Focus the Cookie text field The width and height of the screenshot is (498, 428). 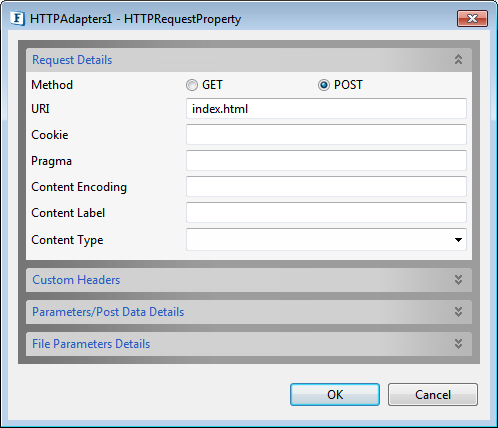coord(326,134)
